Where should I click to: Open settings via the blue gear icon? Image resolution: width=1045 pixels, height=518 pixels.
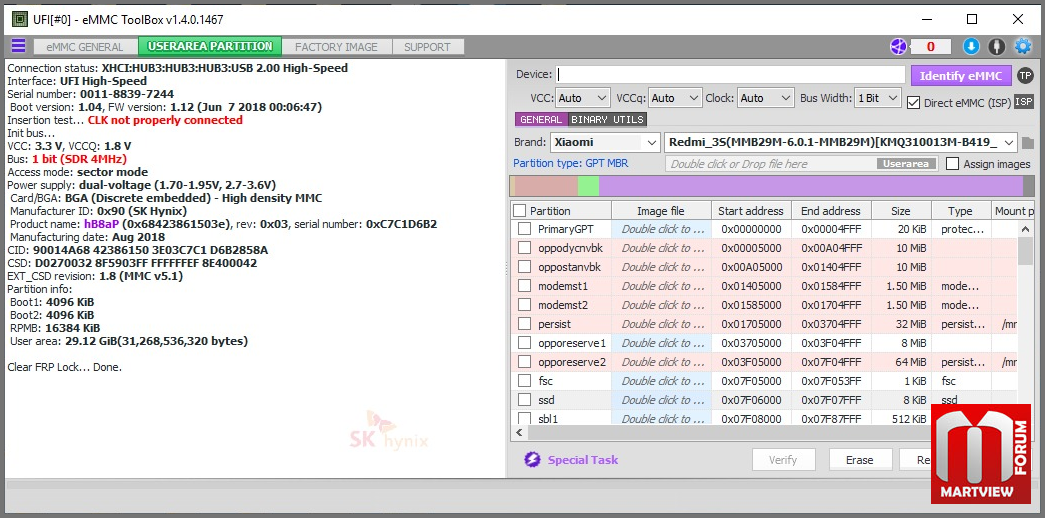click(x=1022, y=47)
